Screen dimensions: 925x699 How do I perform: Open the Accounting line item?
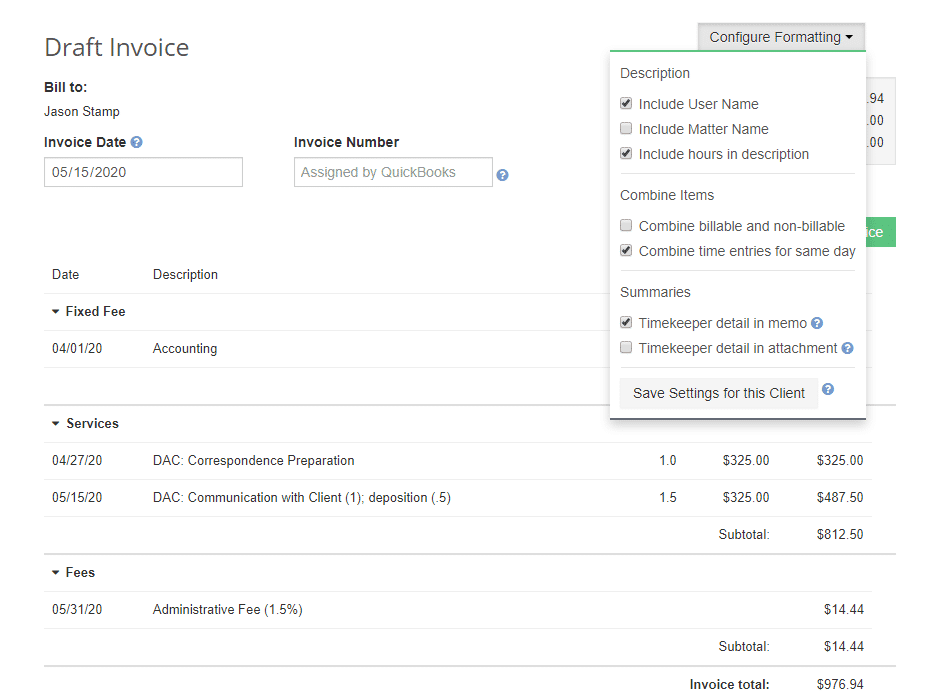click(183, 348)
